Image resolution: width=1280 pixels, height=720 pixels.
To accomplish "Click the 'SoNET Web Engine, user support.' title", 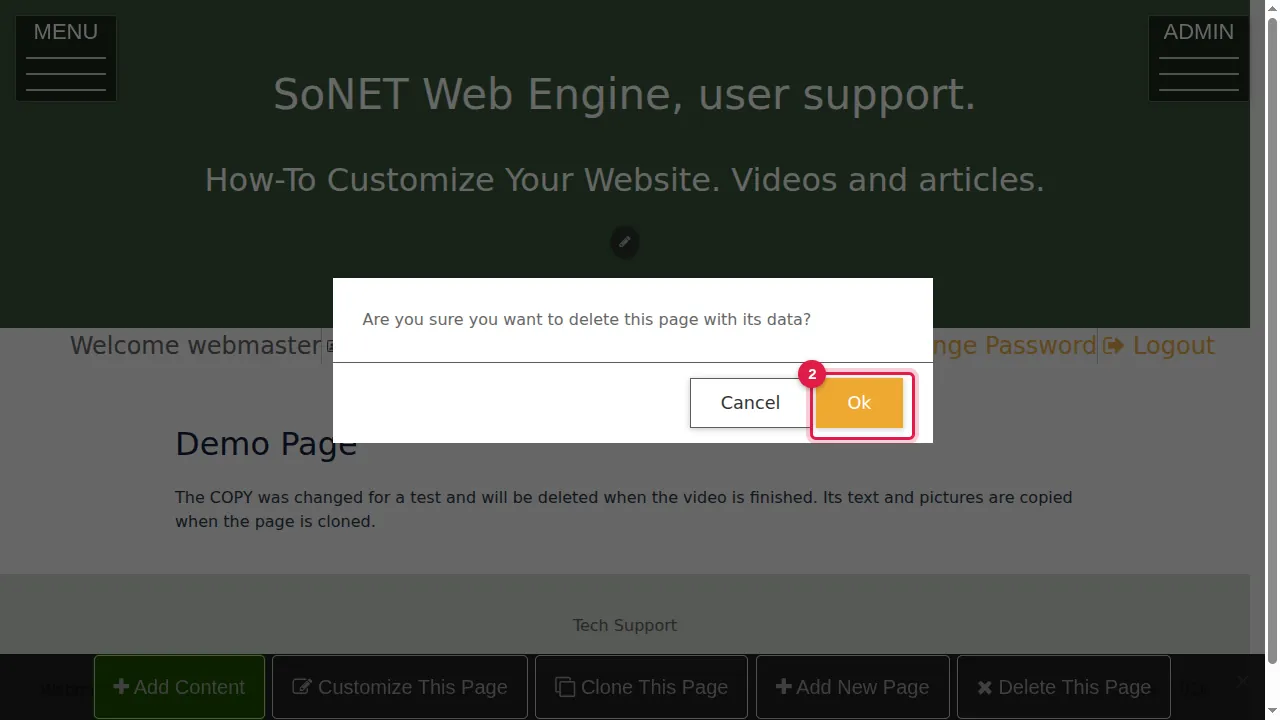I will [625, 94].
